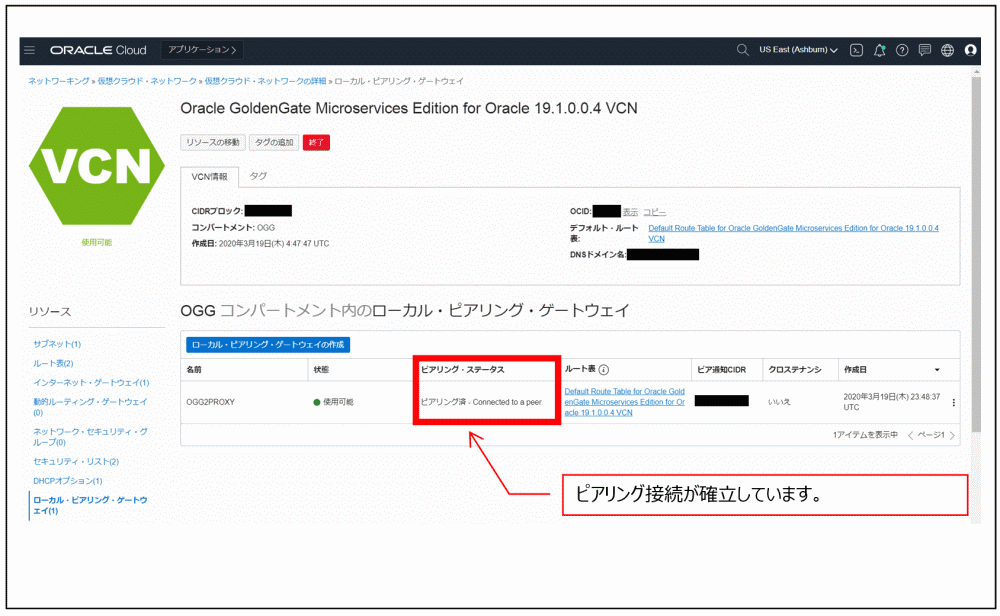
Task: Select ネットワーク・セキュリティ・グループ(0) resource
Action: click(91, 436)
